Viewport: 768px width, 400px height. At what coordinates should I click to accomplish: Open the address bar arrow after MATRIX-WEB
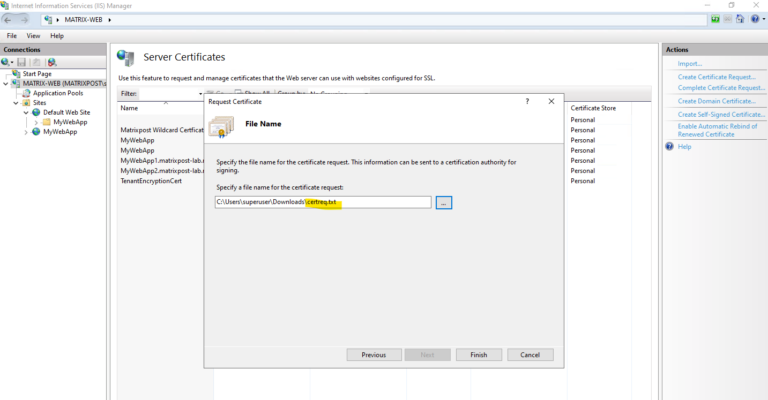[x=110, y=20]
